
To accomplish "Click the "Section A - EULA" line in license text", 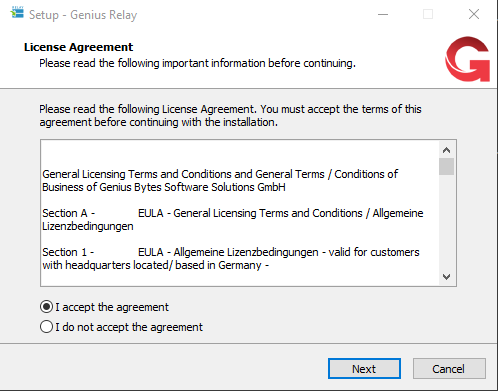I will click(233, 219).
